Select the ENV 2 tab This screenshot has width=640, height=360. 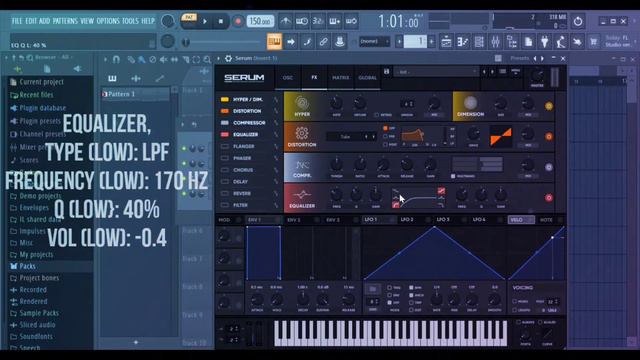coord(293,220)
